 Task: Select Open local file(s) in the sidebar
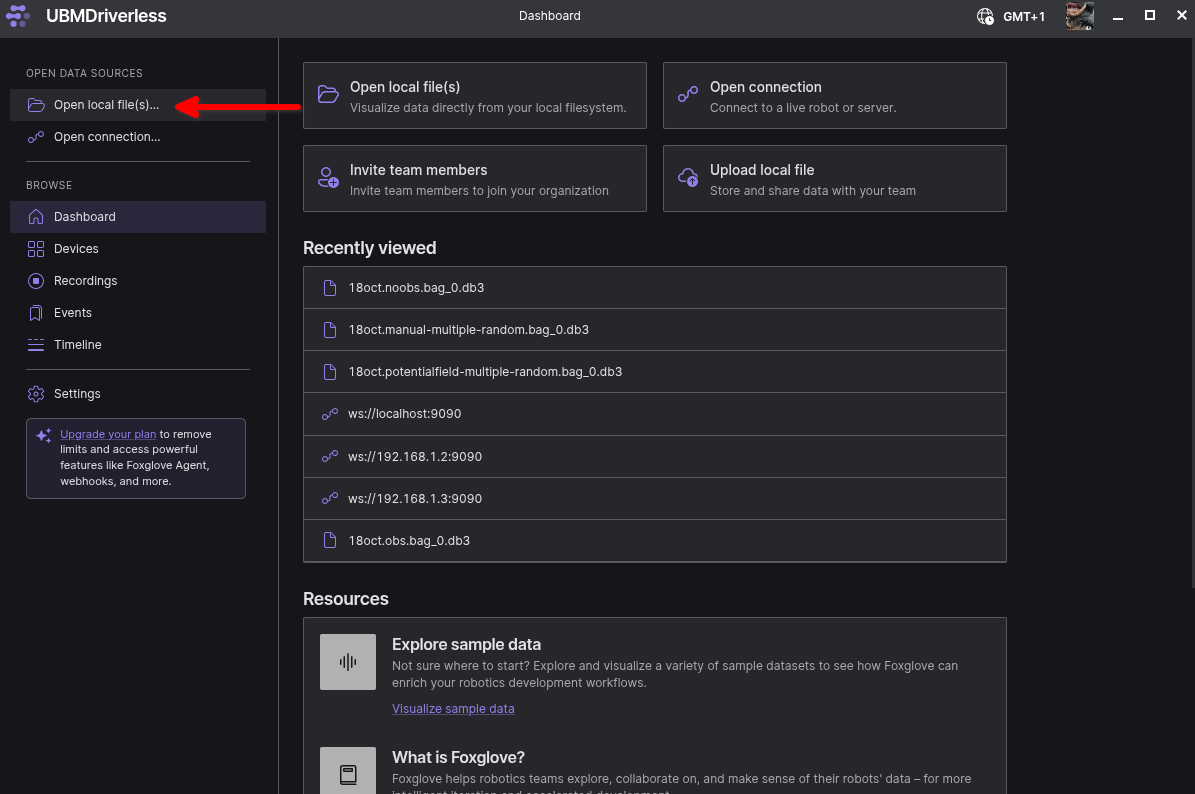pyautogui.click(x=106, y=105)
